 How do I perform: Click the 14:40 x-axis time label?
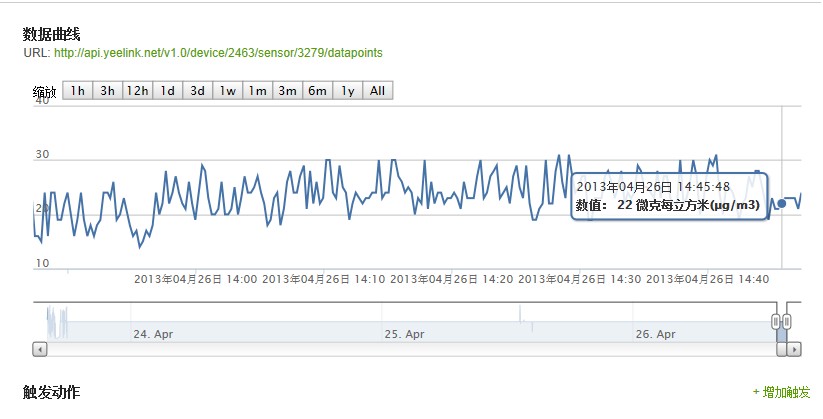(x=708, y=279)
